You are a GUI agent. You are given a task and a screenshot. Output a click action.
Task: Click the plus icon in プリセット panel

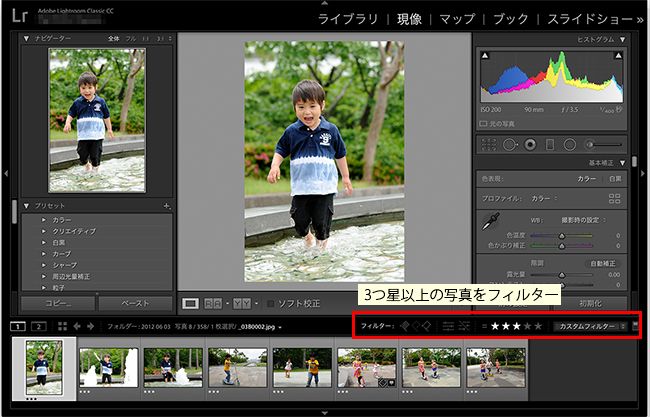[167, 205]
